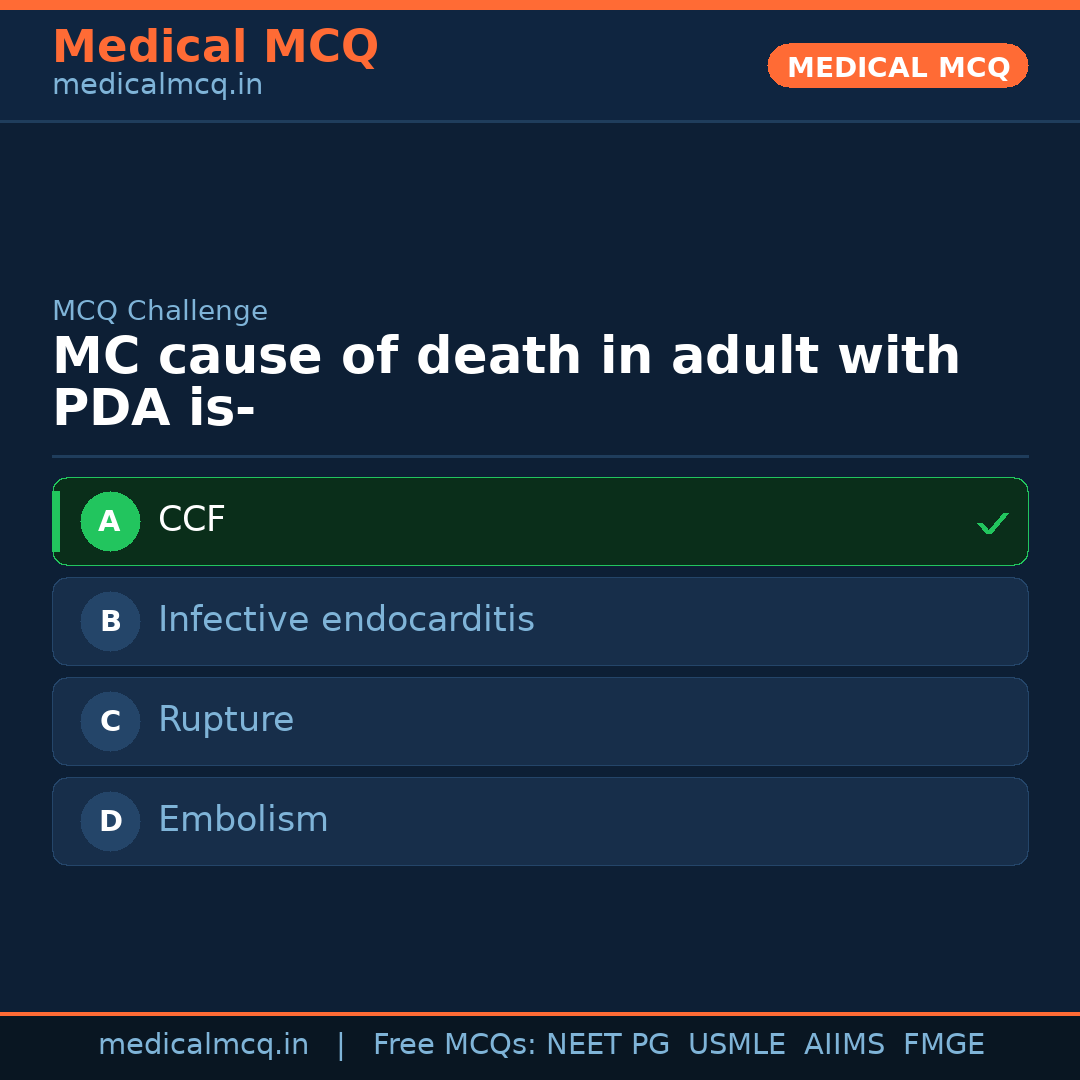Select option B Infective endocarditis
The width and height of the screenshot is (1080, 1080).
tap(540, 621)
